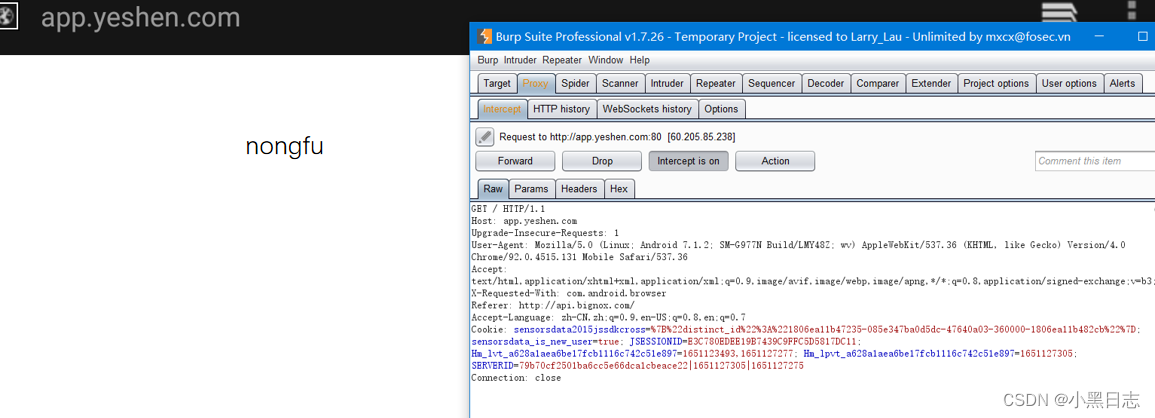Viewport: 1155px width, 418px height.
Task: Open the Repeater menu in menu bar
Action: 562,60
